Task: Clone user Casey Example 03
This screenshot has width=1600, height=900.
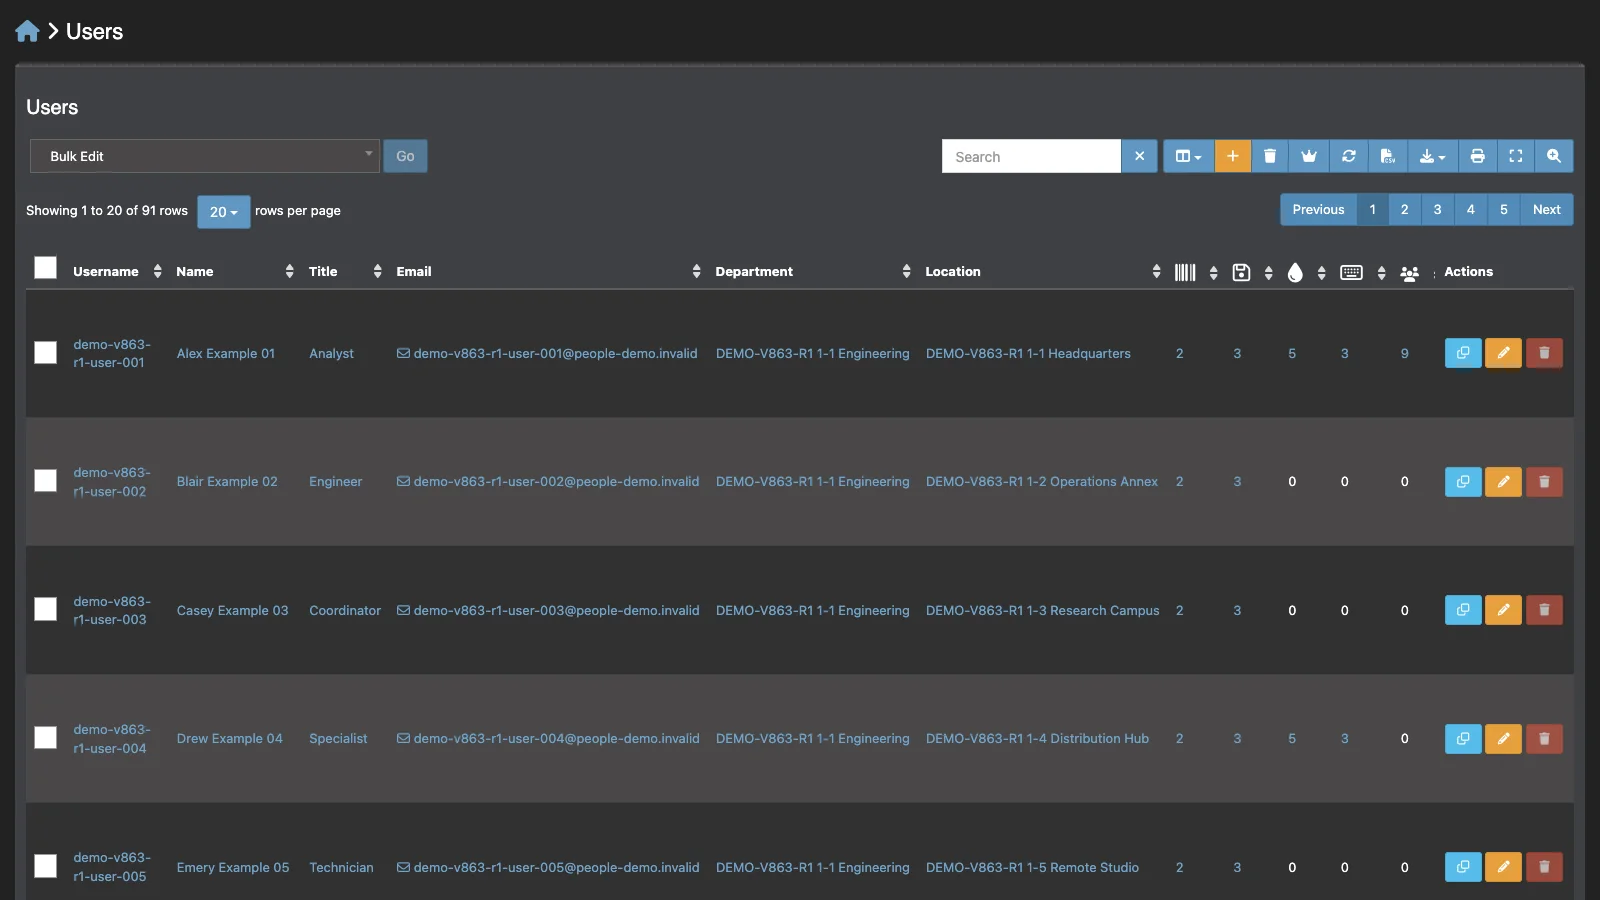Action: point(1463,610)
